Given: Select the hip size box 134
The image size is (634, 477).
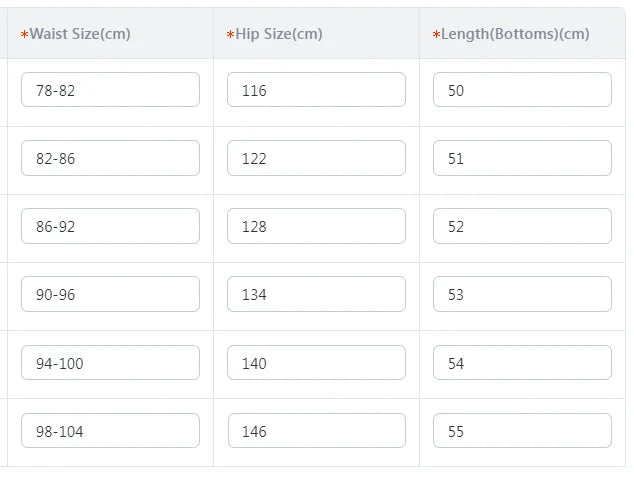Looking at the screenshot, I should point(316,294).
